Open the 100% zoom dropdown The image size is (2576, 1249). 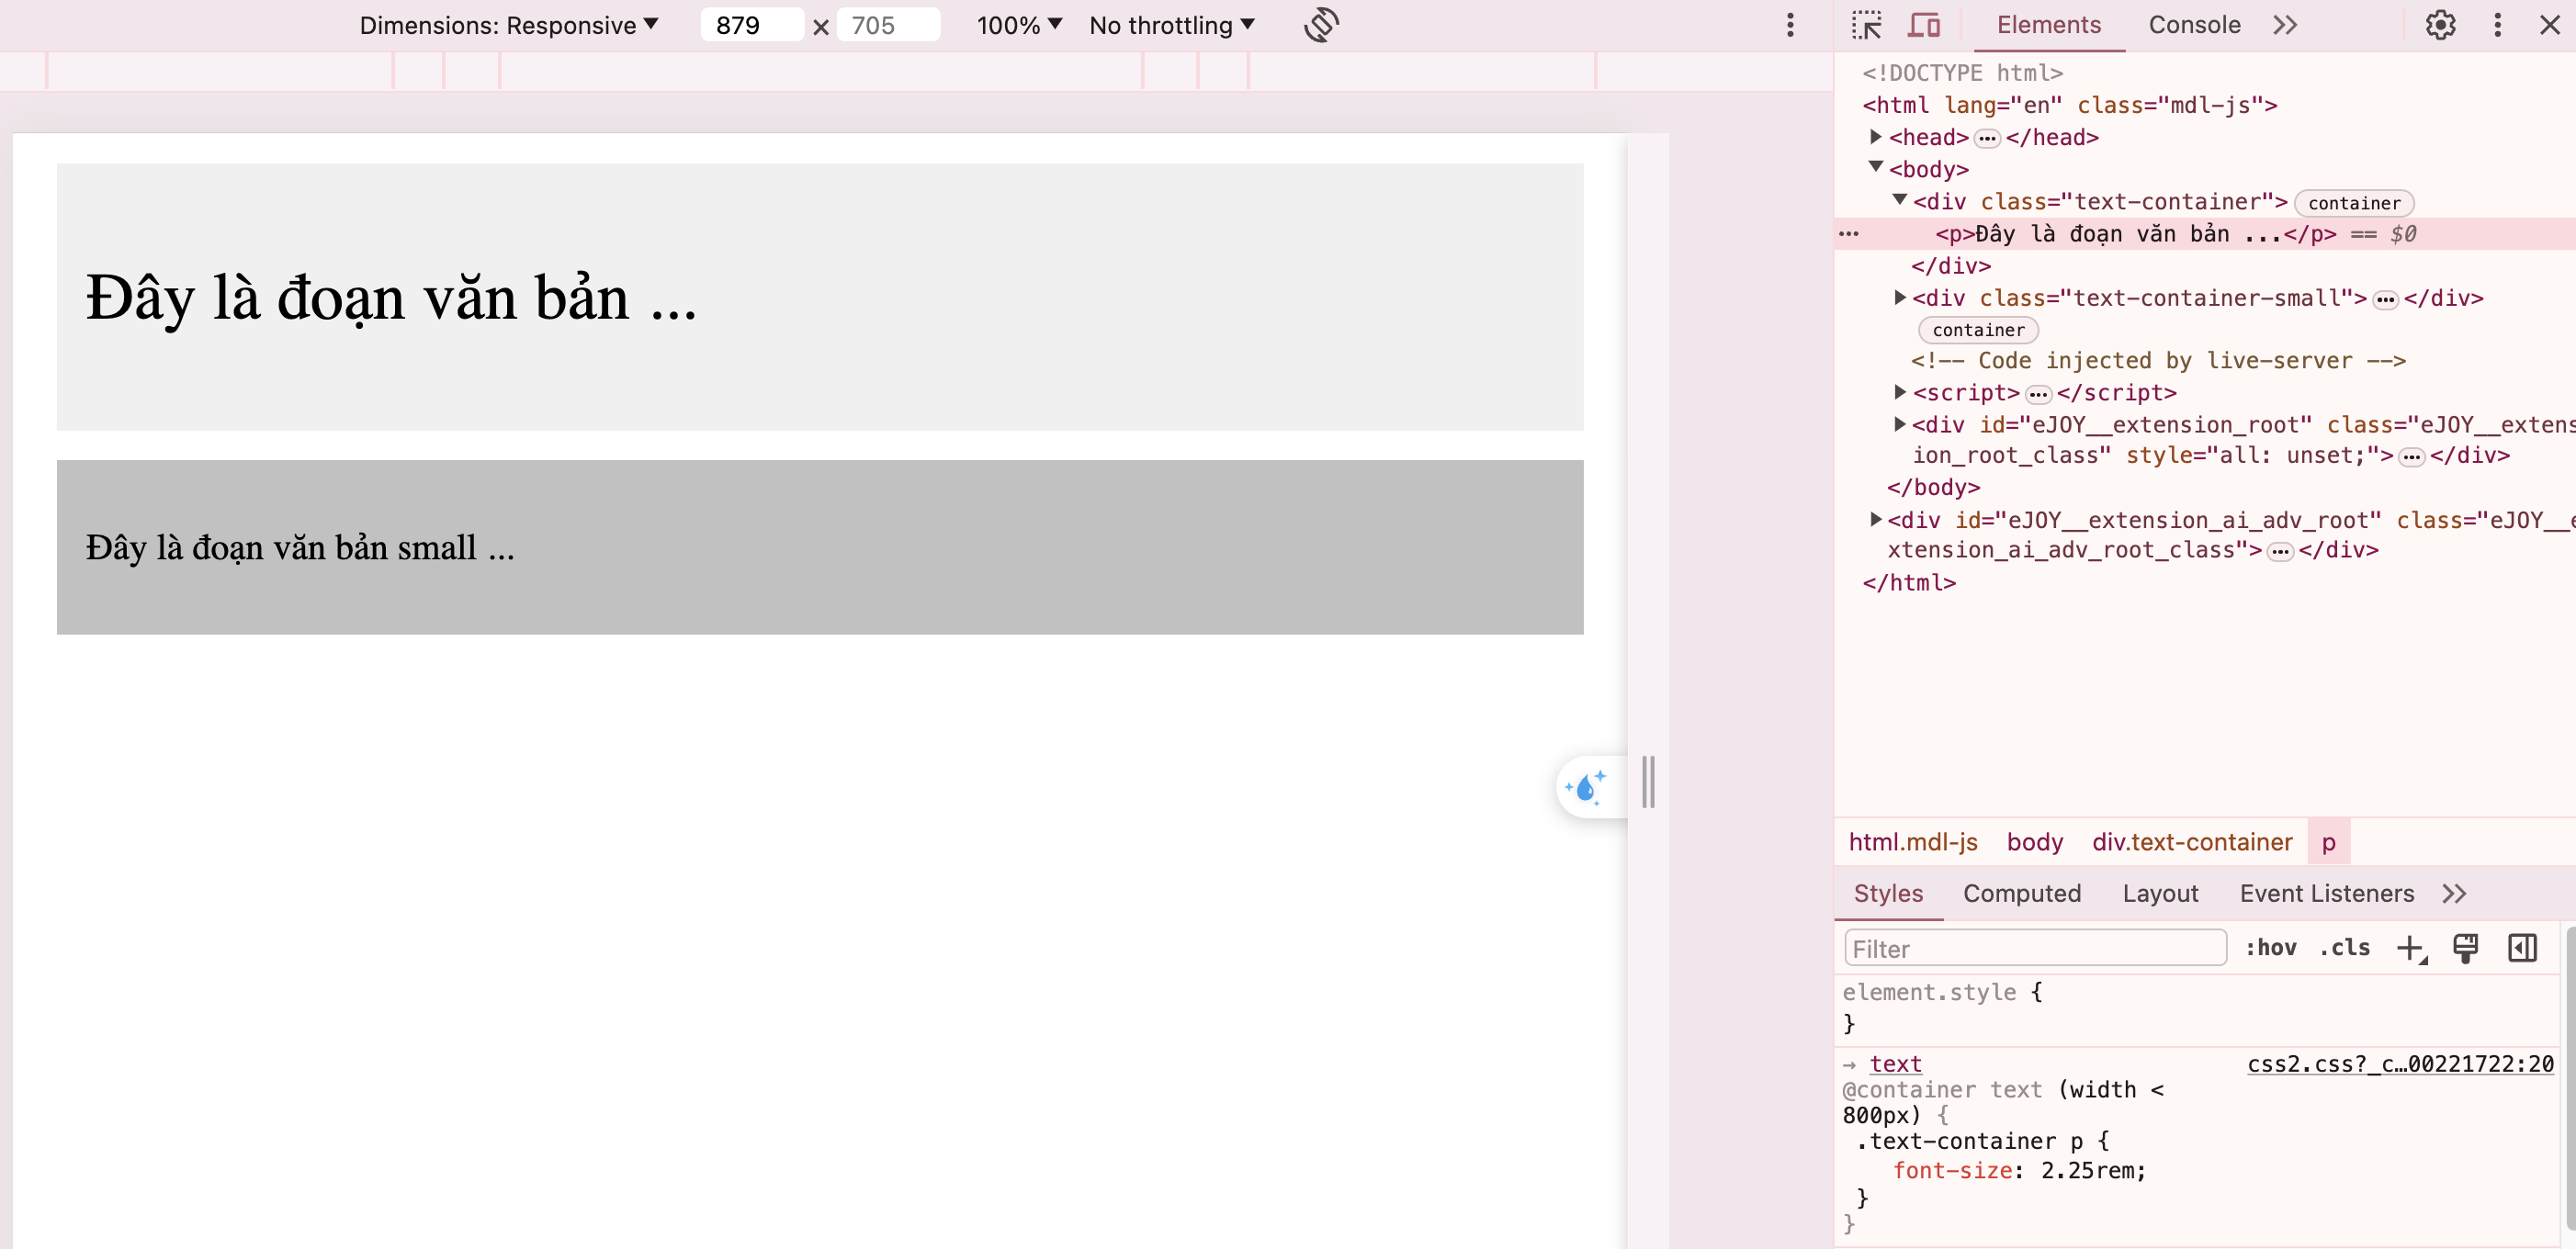pos(1018,25)
